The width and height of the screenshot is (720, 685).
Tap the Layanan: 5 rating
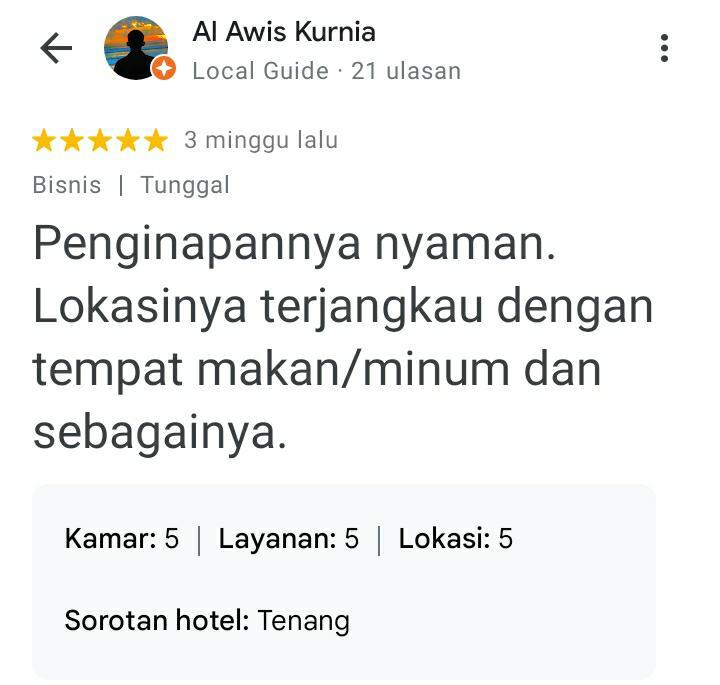(x=288, y=538)
